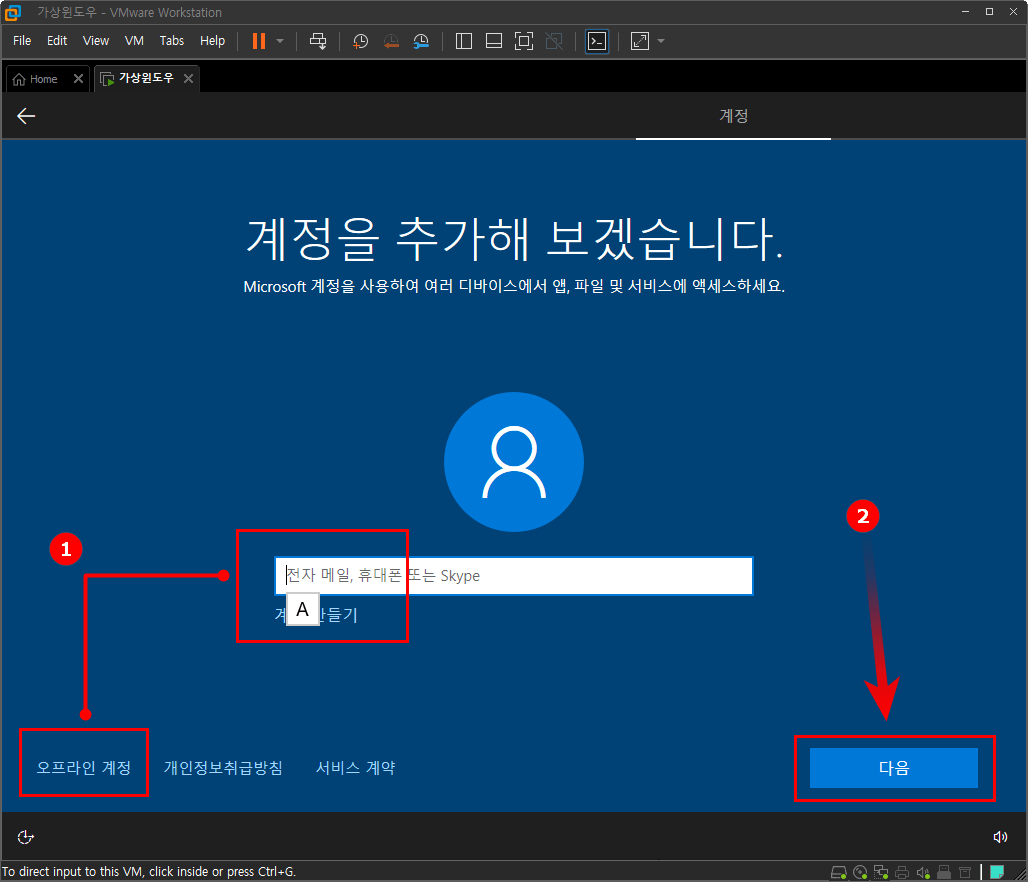Toggle Unity mode icon

click(x=554, y=41)
